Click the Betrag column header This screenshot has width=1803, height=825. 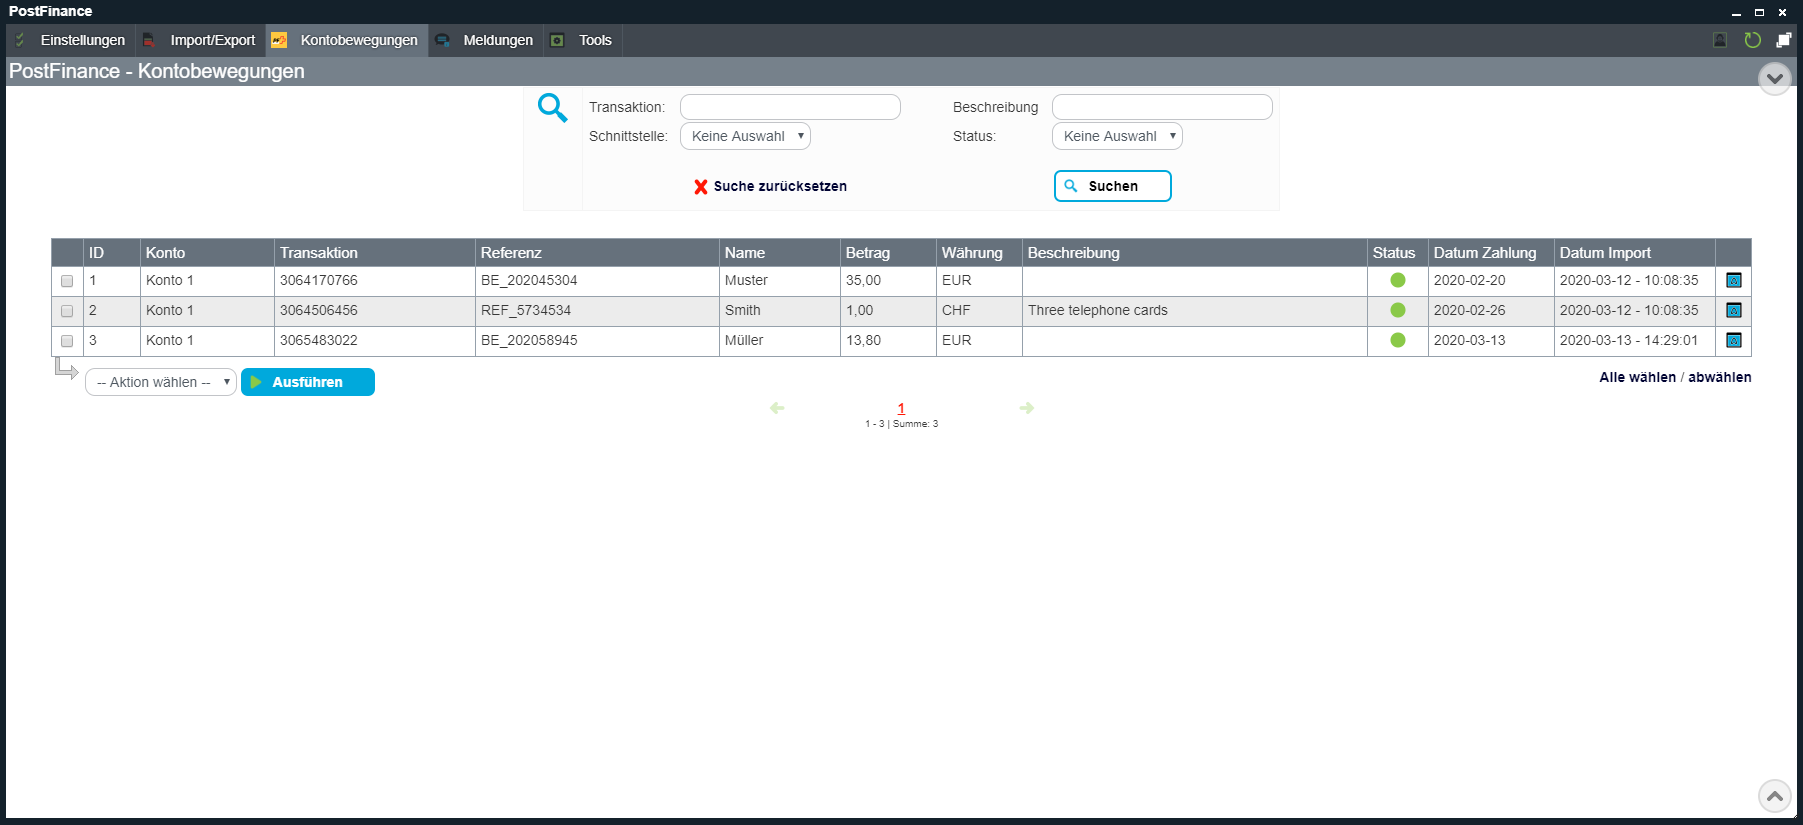[x=888, y=253]
